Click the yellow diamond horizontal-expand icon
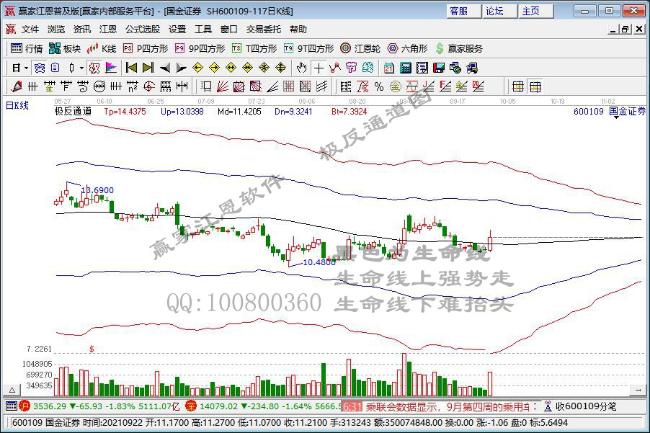 231,68
